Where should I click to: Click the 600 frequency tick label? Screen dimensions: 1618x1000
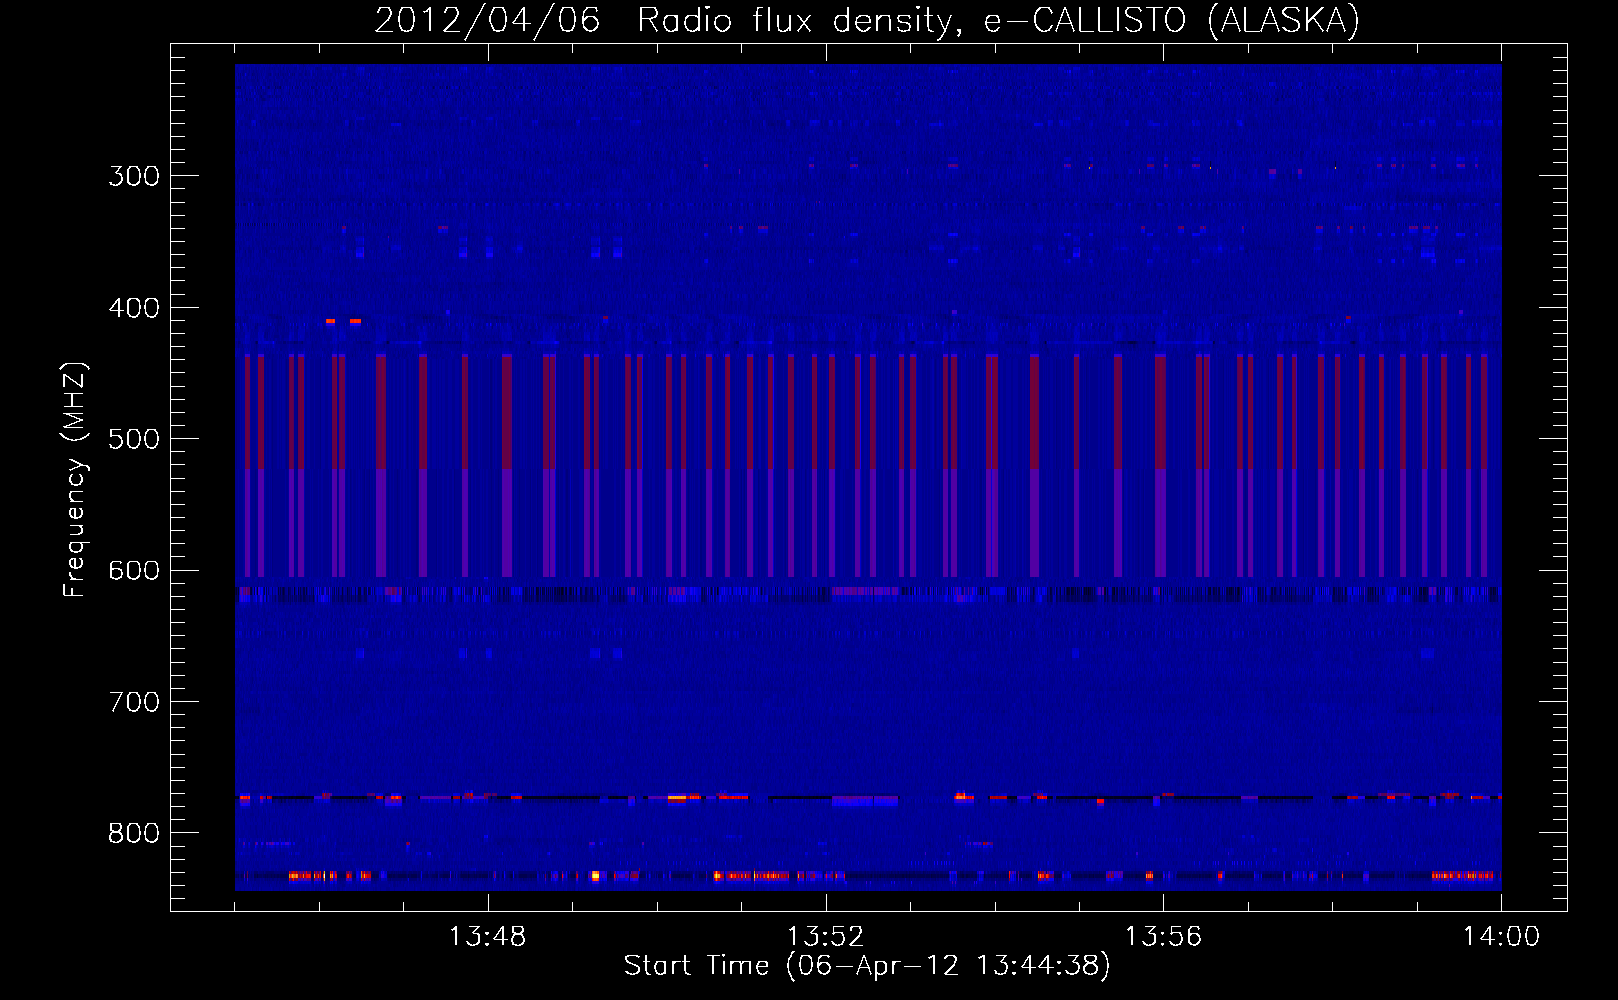pyautogui.click(x=134, y=571)
